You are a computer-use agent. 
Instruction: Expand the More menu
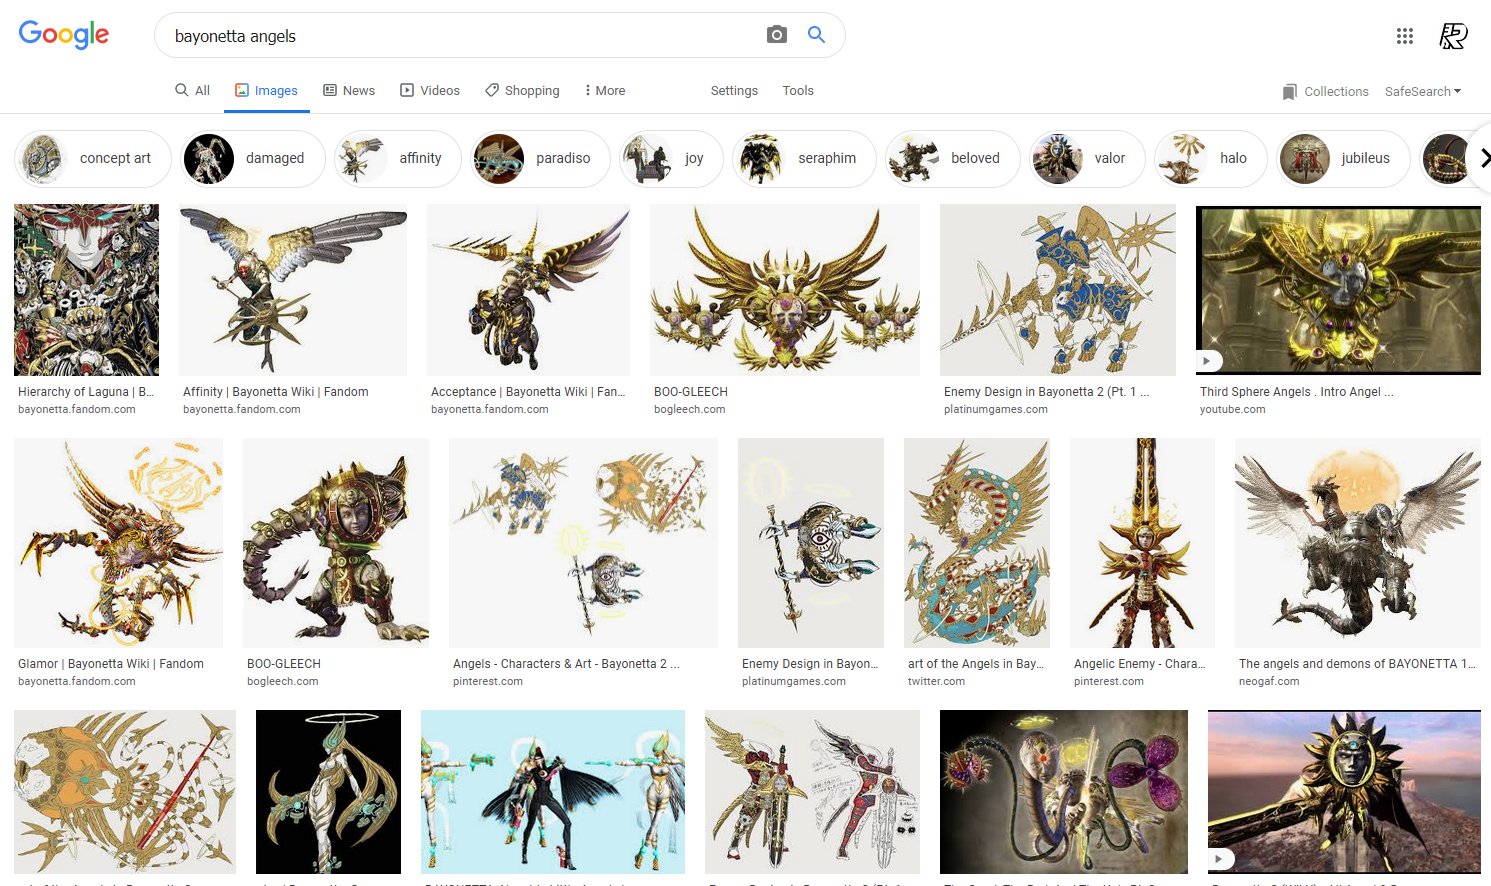(x=605, y=90)
